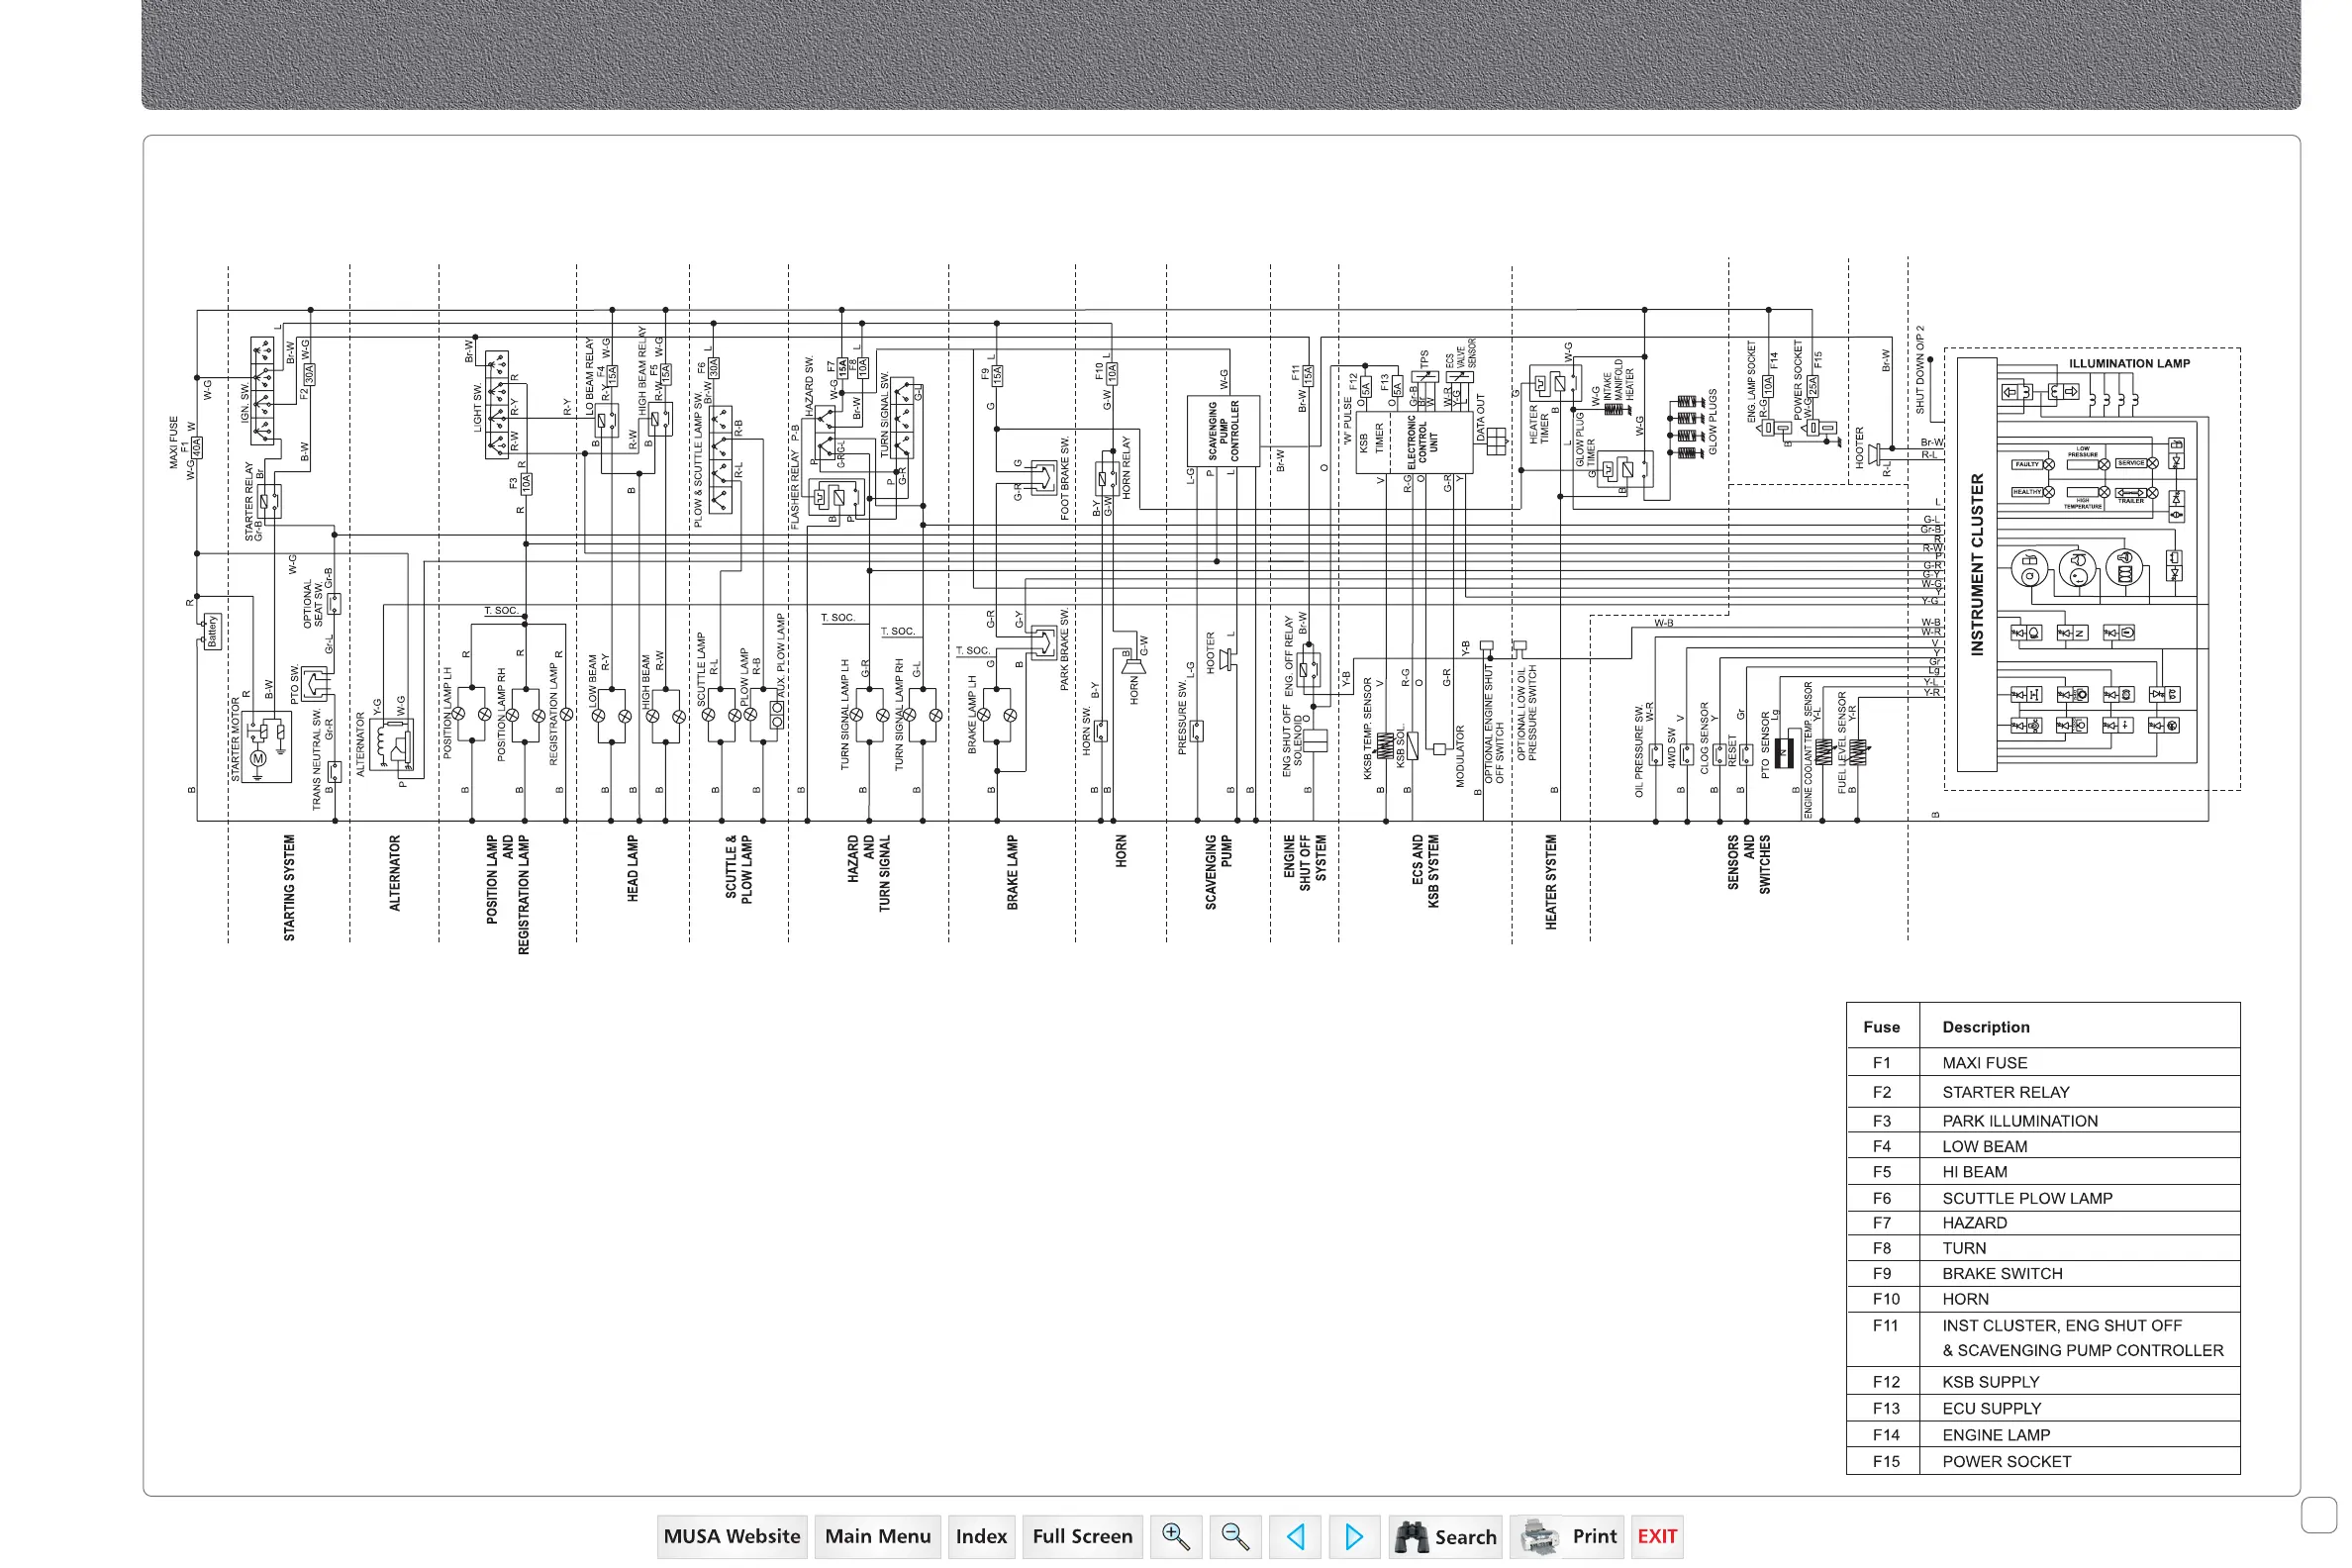Viewport: 2352px width, 1568px height.
Task: Open the MUSA Website link
Action: tap(732, 1536)
